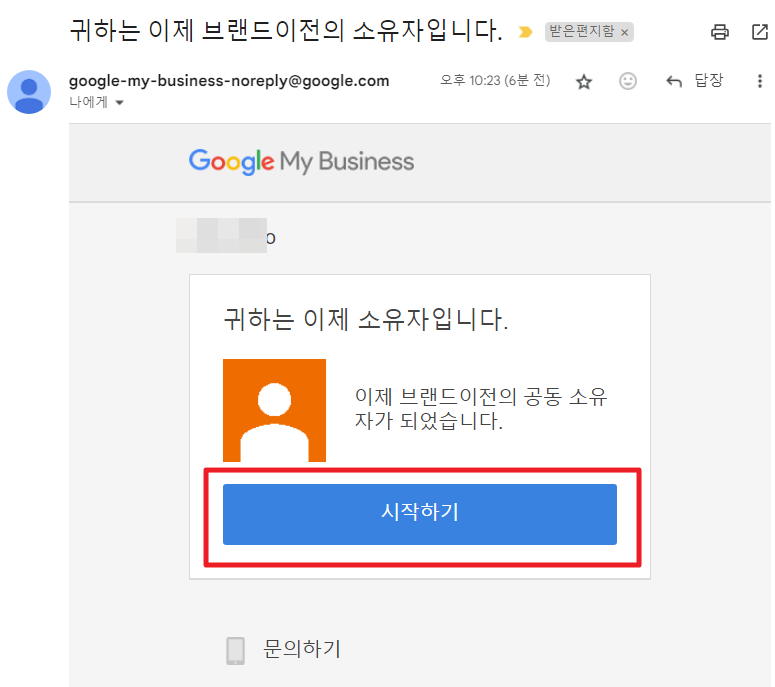Click the phone icon beside 문의하기

tap(235, 650)
